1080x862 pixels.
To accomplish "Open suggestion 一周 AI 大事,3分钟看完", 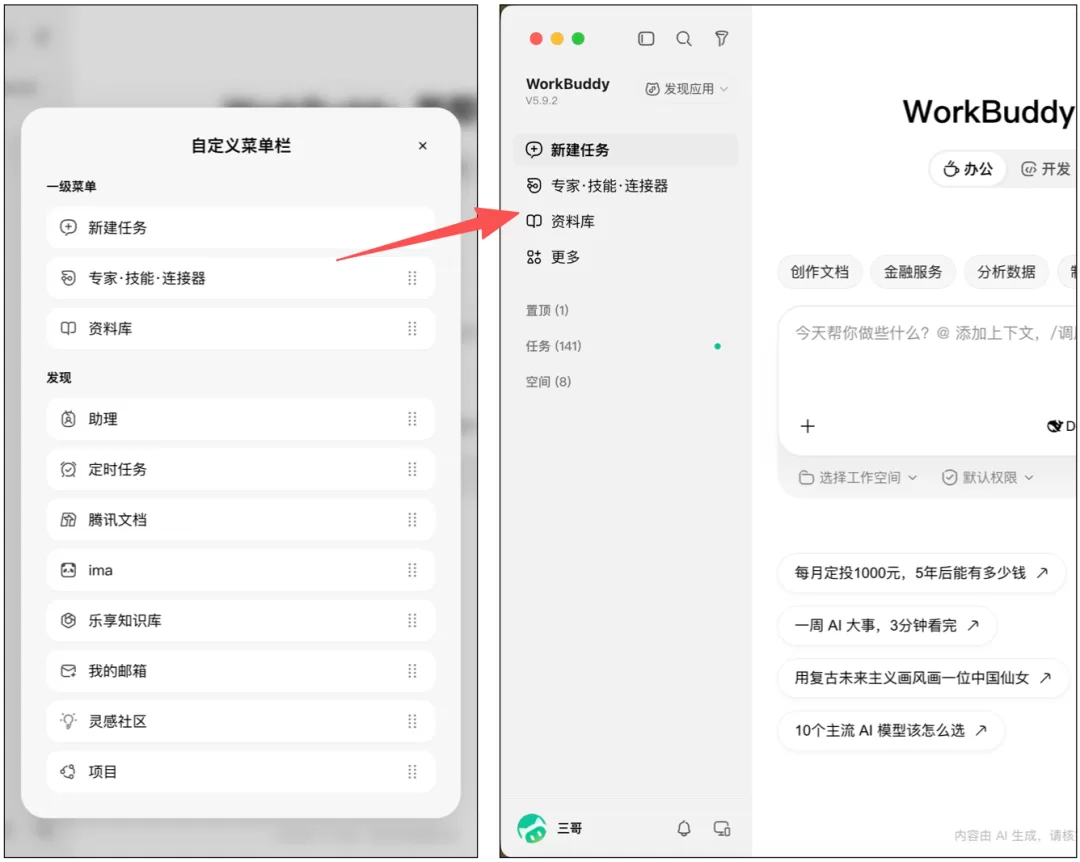I will point(886,625).
